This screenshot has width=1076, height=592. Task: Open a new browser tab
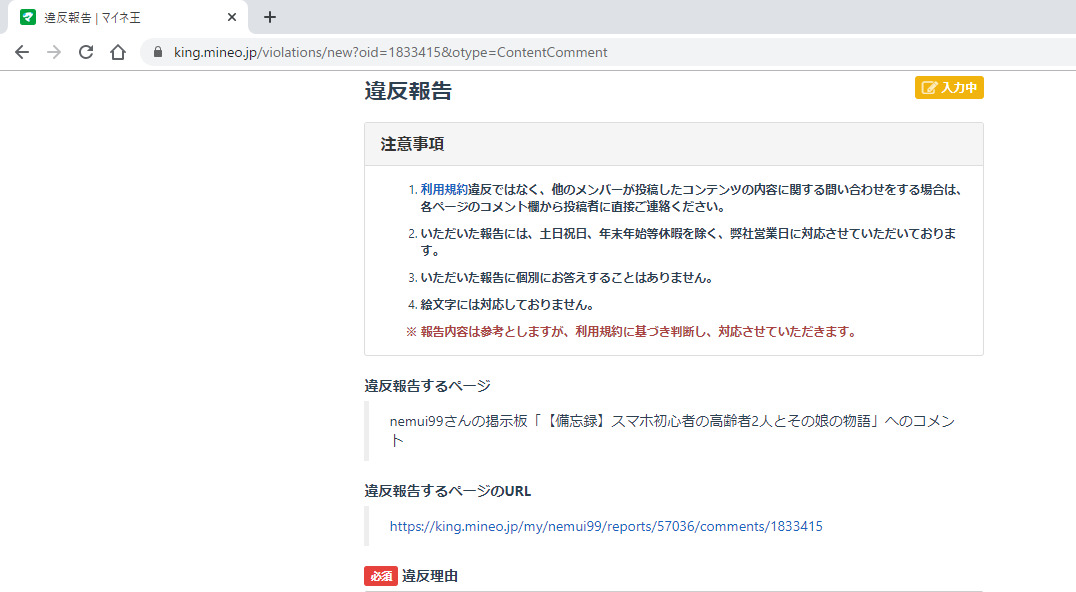(x=270, y=17)
